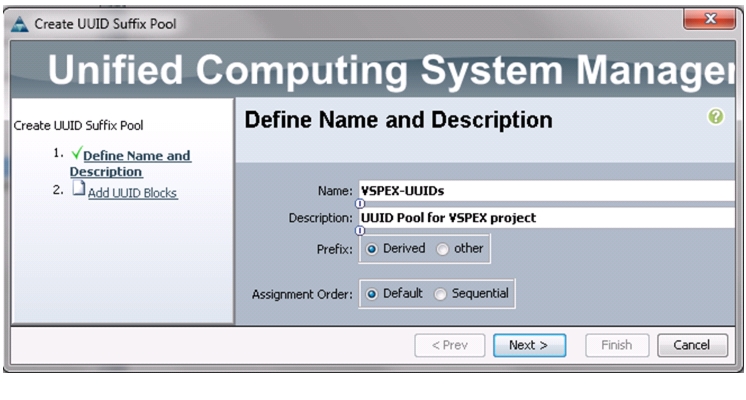Screen dimensions: 746x400
Task: Close the Create UUID Suffix Pool dialog
Action: click(x=710, y=19)
